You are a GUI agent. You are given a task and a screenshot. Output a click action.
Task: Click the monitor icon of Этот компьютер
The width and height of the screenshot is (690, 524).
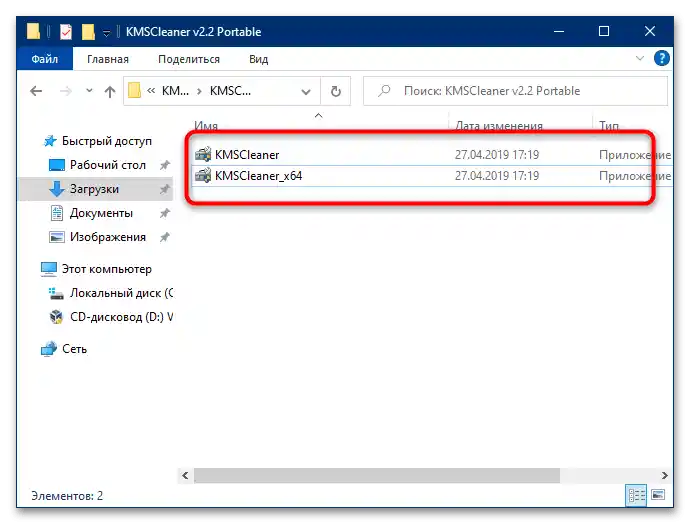pos(49,269)
